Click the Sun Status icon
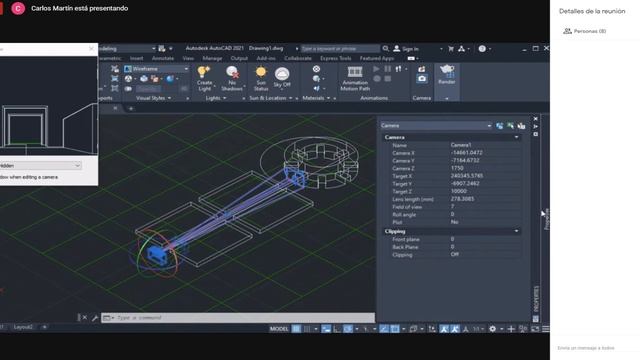 pos(260,72)
